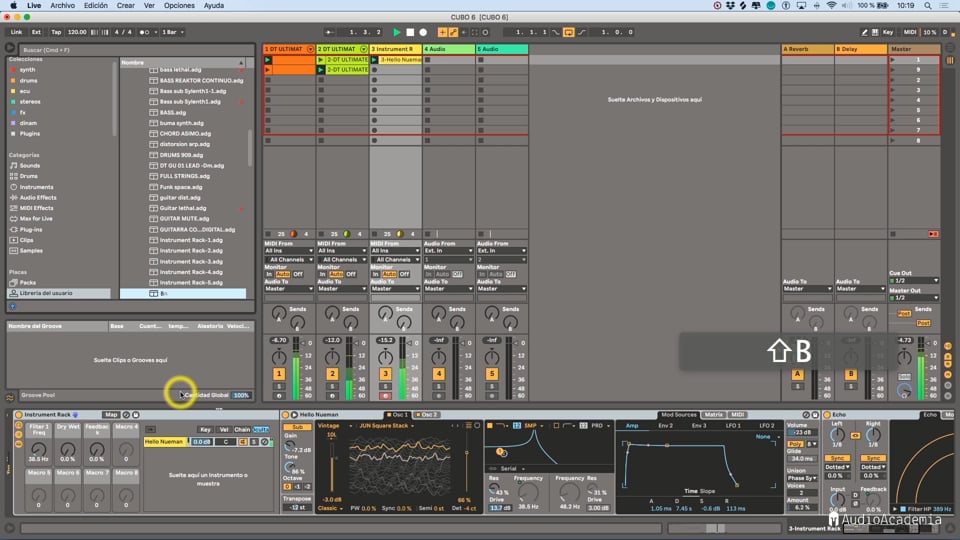Viewport: 960px width, 540px height.
Task: Click the Instrument Rack device activator
Action: pos(18,414)
